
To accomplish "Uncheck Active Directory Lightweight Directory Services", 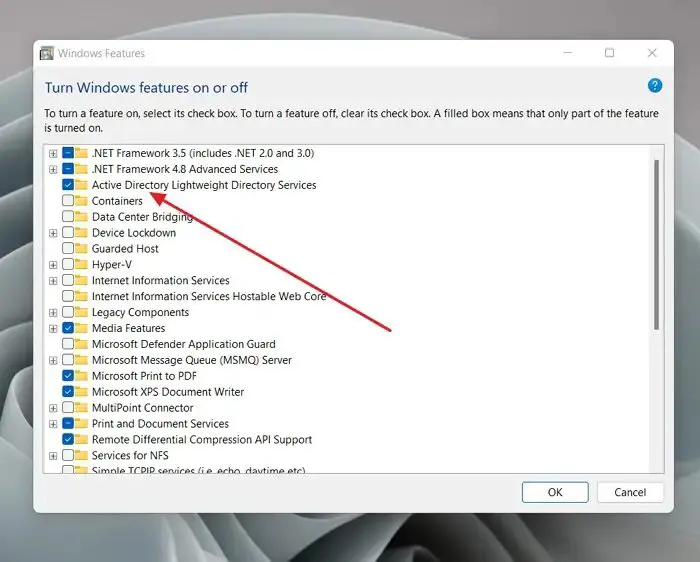I will click(68, 185).
